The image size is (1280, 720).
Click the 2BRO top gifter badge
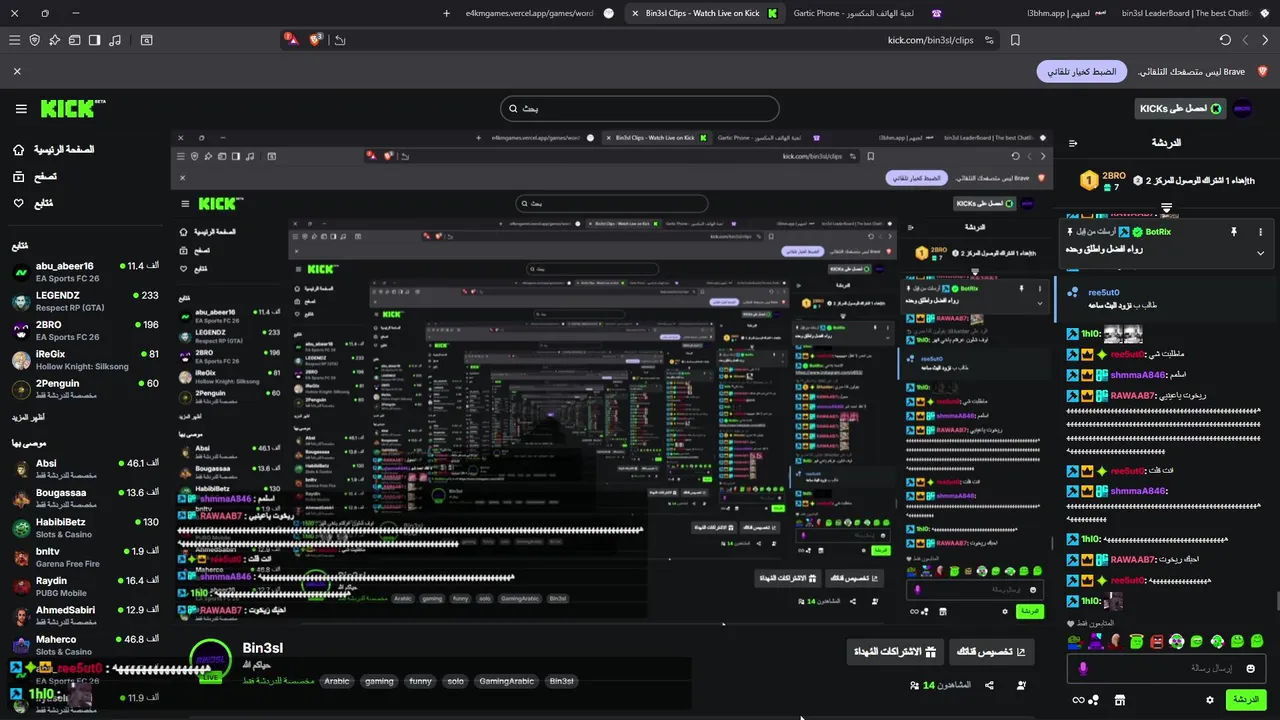click(x=1089, y=180)
